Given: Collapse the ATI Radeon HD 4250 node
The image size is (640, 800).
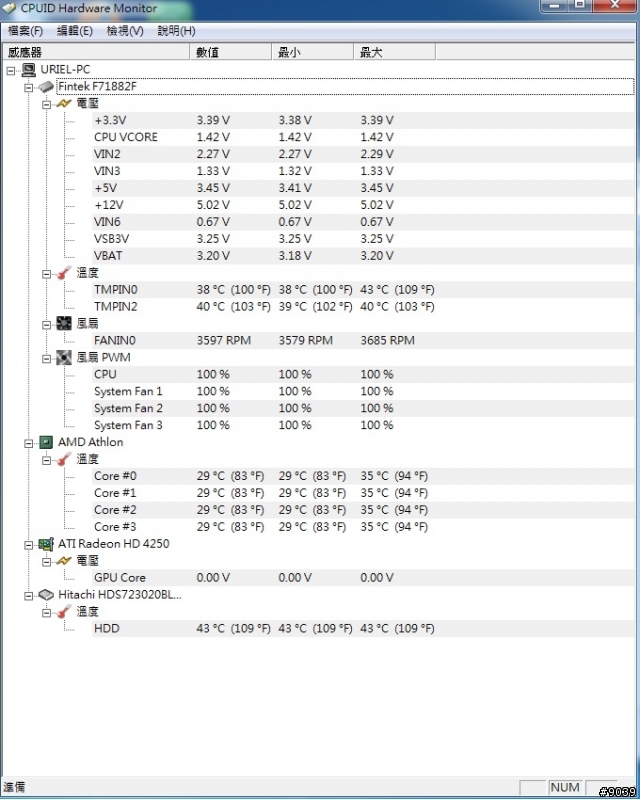Looking at the screenshot, I should pyautogui.click(x=29, y=545).
